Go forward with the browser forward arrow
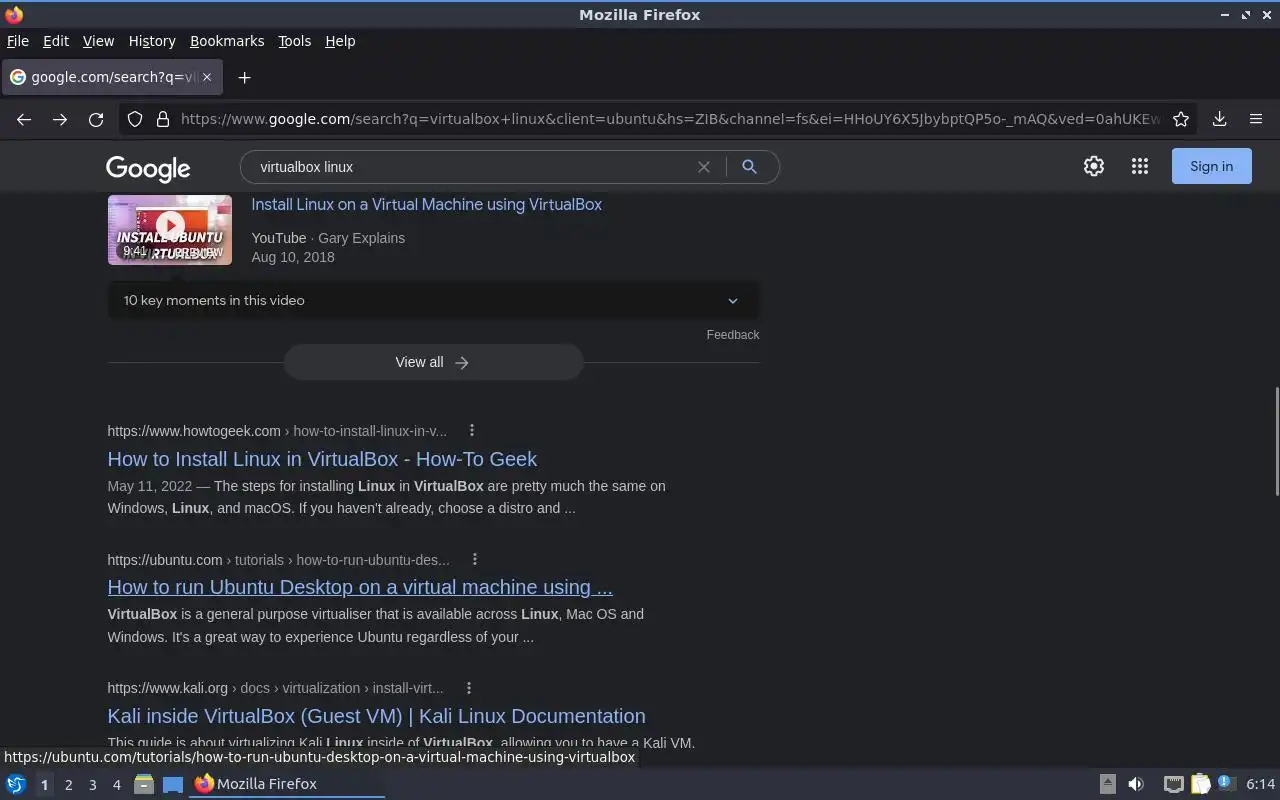This screenshot has width=1280, height=800. [60, 119]
